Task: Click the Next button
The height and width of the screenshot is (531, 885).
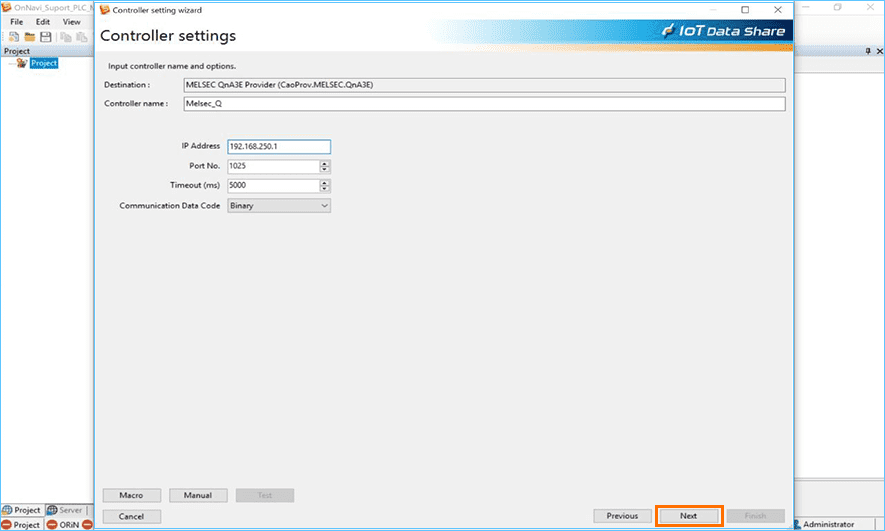Action: [x=689, y=516]
